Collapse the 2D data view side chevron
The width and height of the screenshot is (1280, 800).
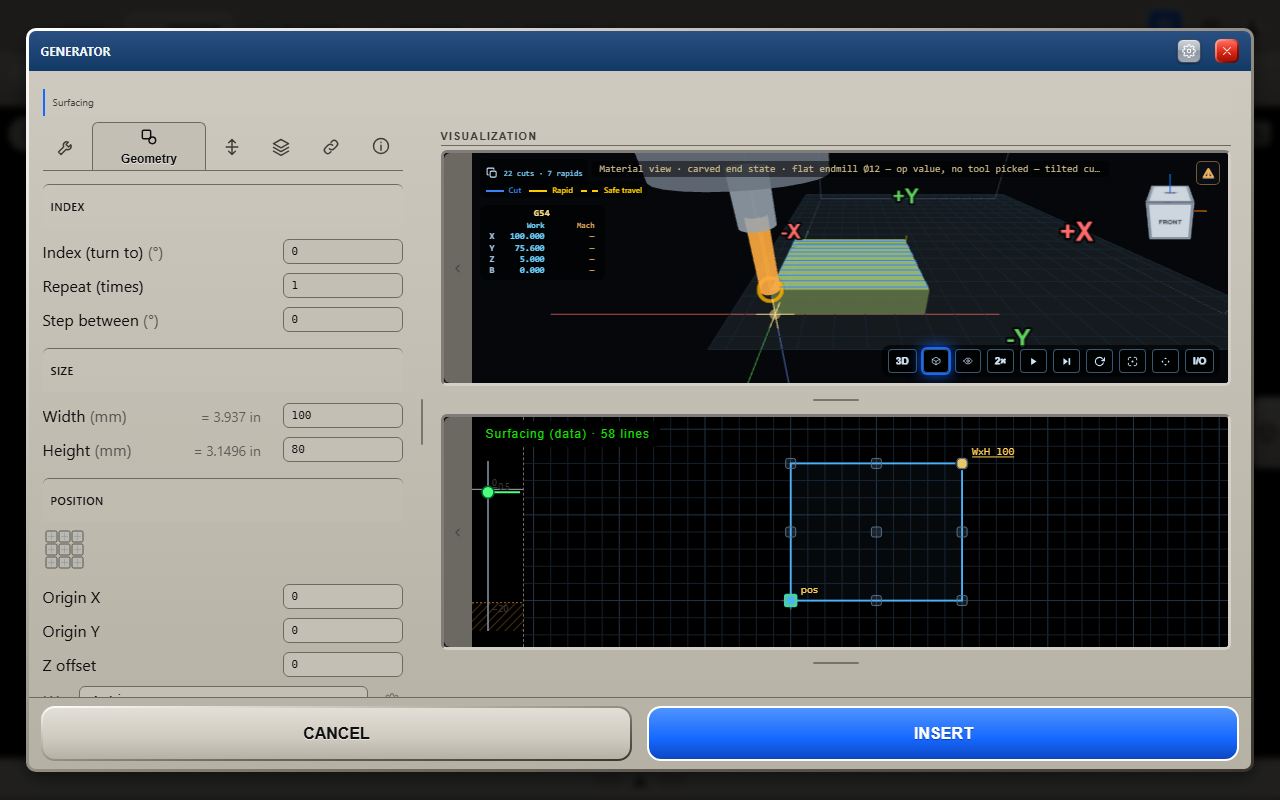coord(458,532)
